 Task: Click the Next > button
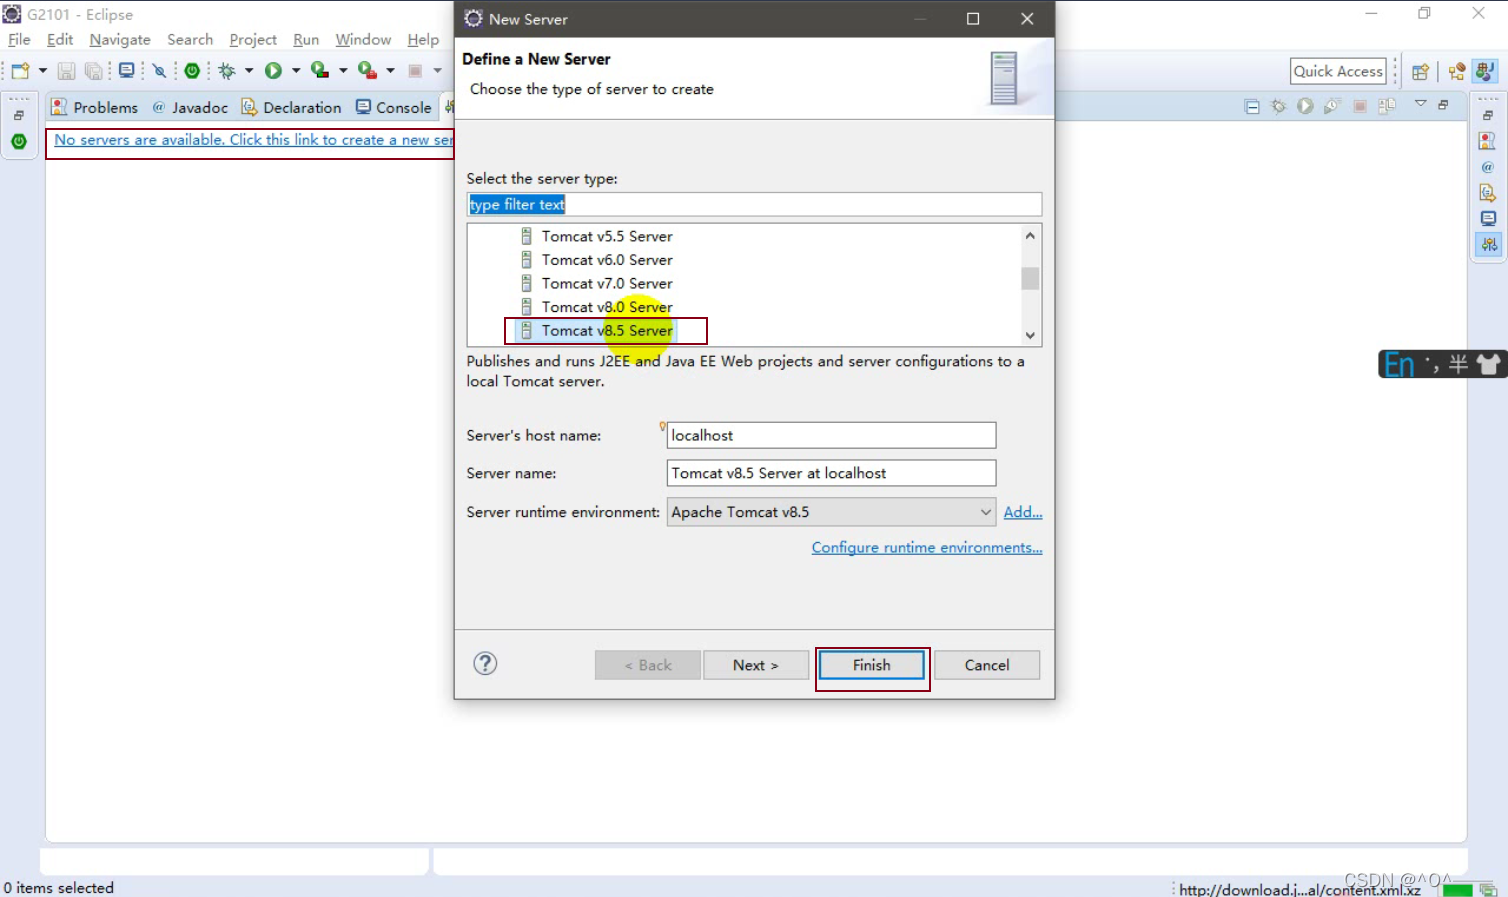756,665
